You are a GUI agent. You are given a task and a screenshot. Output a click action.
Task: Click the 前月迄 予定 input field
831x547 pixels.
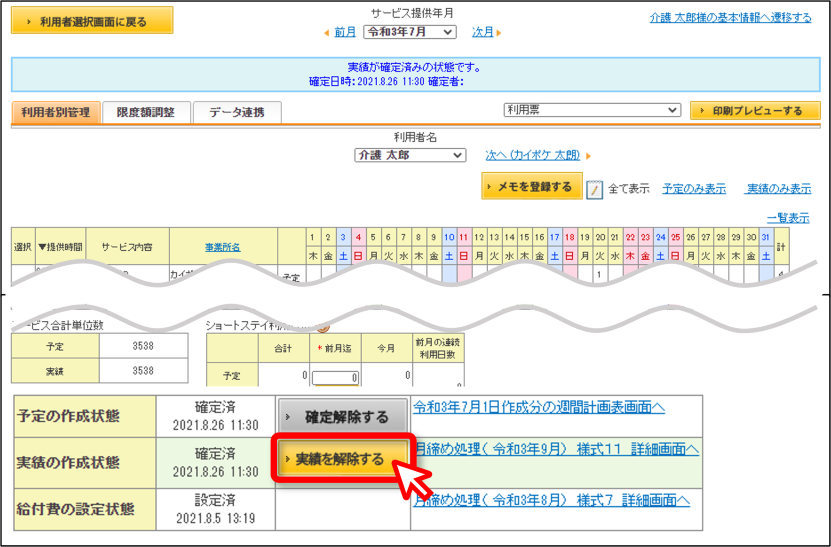pos(335,377)
